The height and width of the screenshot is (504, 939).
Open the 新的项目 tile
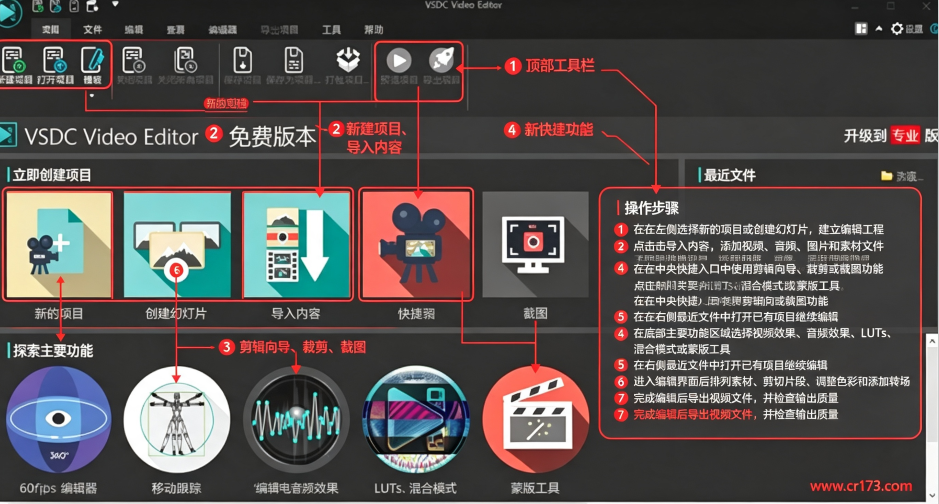coord(59,244)
